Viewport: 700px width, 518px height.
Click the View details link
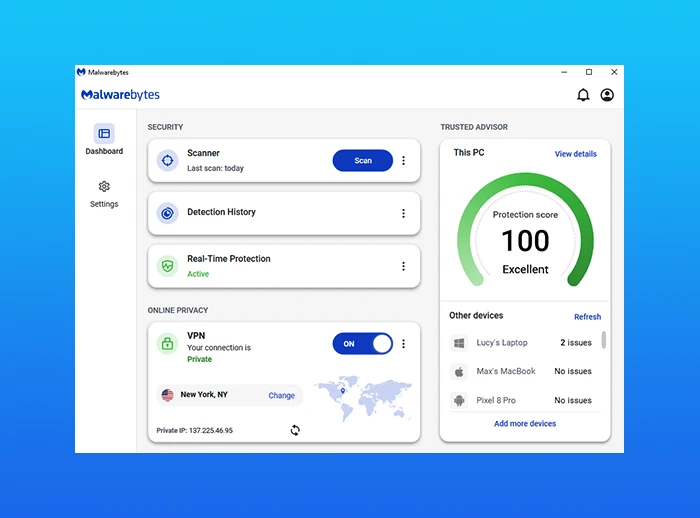(x=575, y=154)
